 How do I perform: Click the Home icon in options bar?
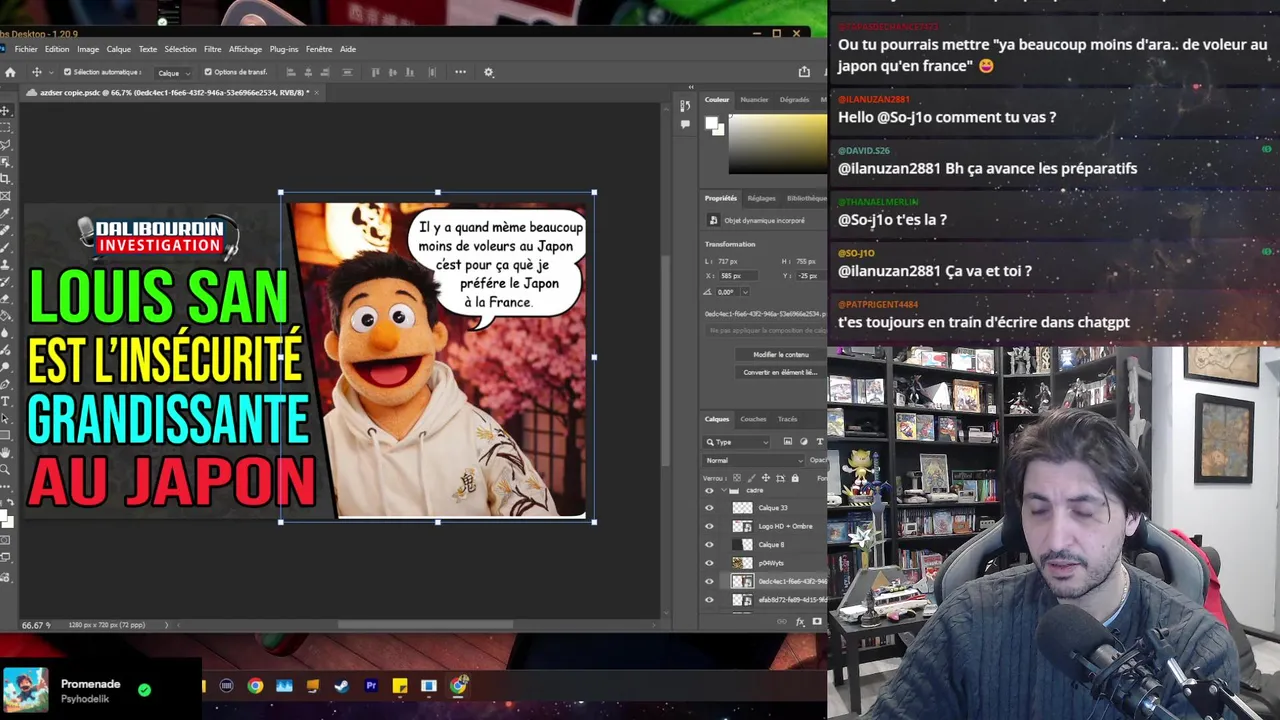(10, 72)
